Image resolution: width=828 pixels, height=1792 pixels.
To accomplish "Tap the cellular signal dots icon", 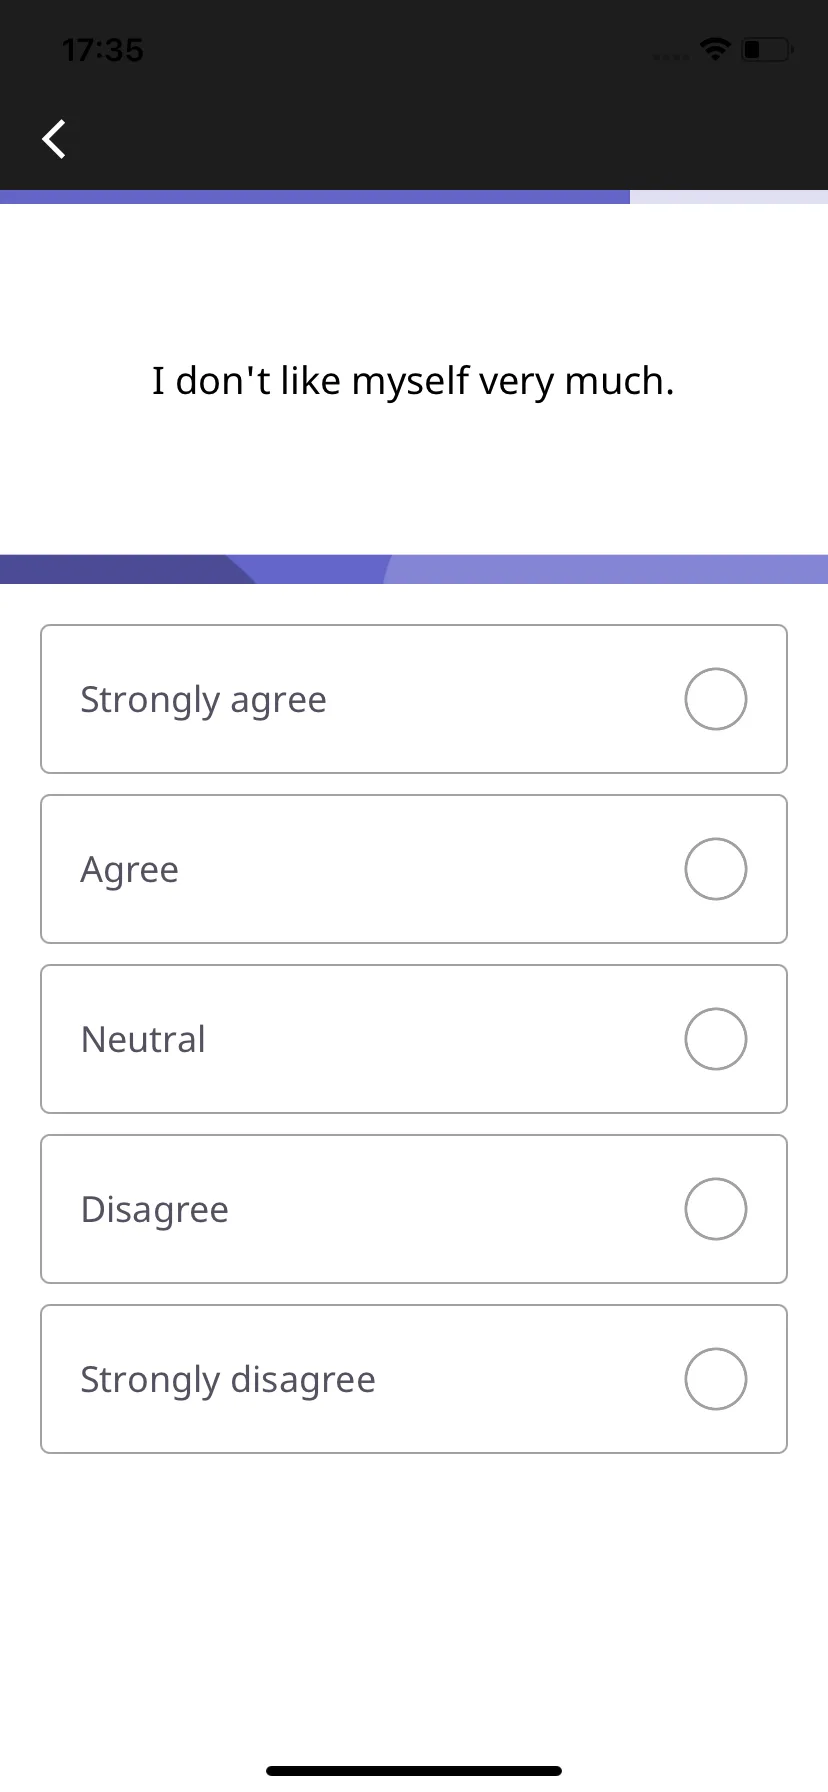I will tap(671, 57).
